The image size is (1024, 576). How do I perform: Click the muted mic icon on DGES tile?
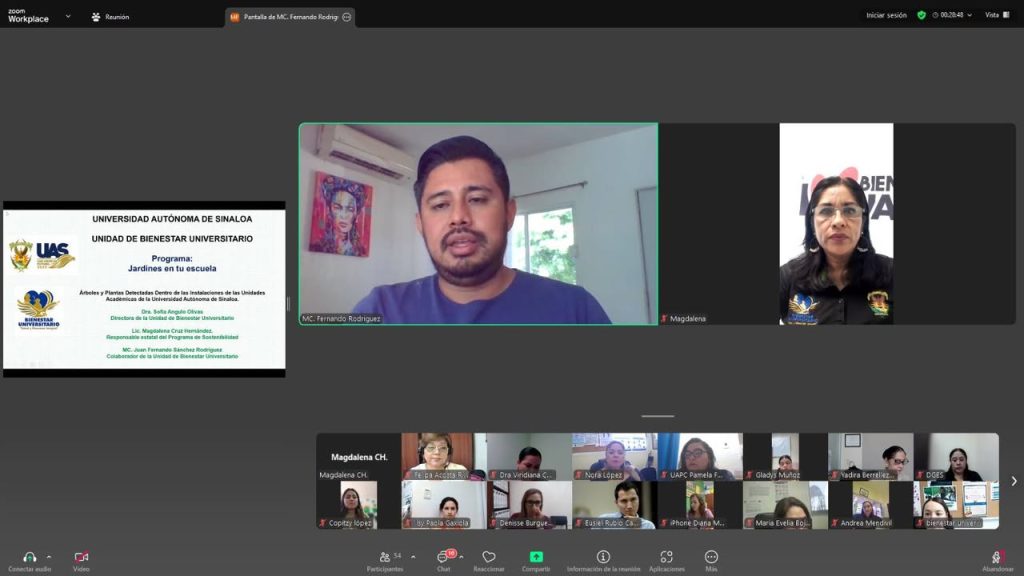pyautogui.click(x=920, y=475)
